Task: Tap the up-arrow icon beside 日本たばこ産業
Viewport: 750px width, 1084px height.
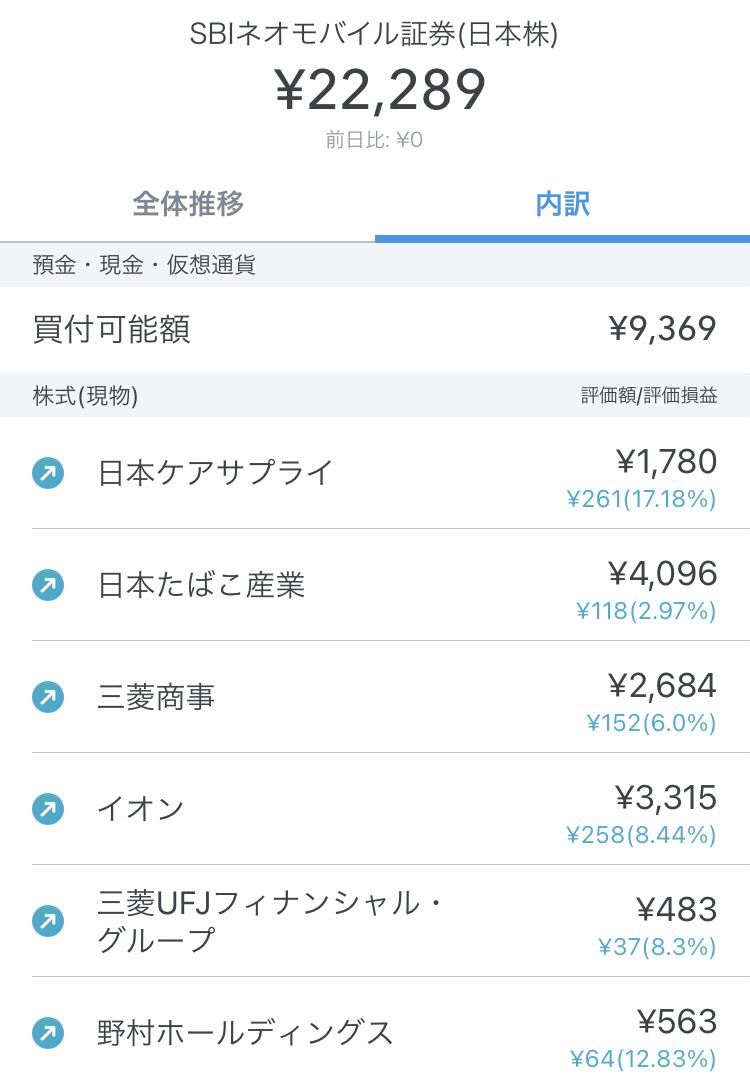Action: (x=48, y=586)
